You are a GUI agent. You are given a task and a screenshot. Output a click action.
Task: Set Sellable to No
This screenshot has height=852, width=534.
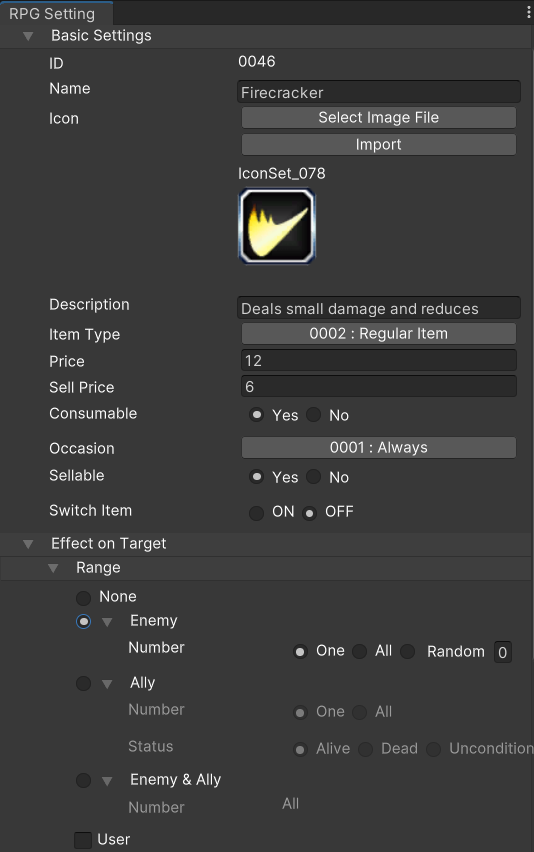point(313,477)
